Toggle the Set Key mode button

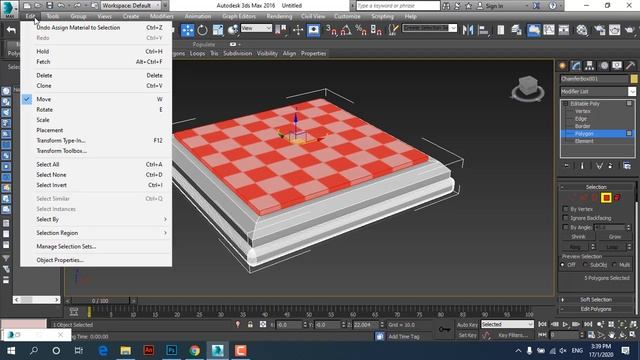(467, 335)
